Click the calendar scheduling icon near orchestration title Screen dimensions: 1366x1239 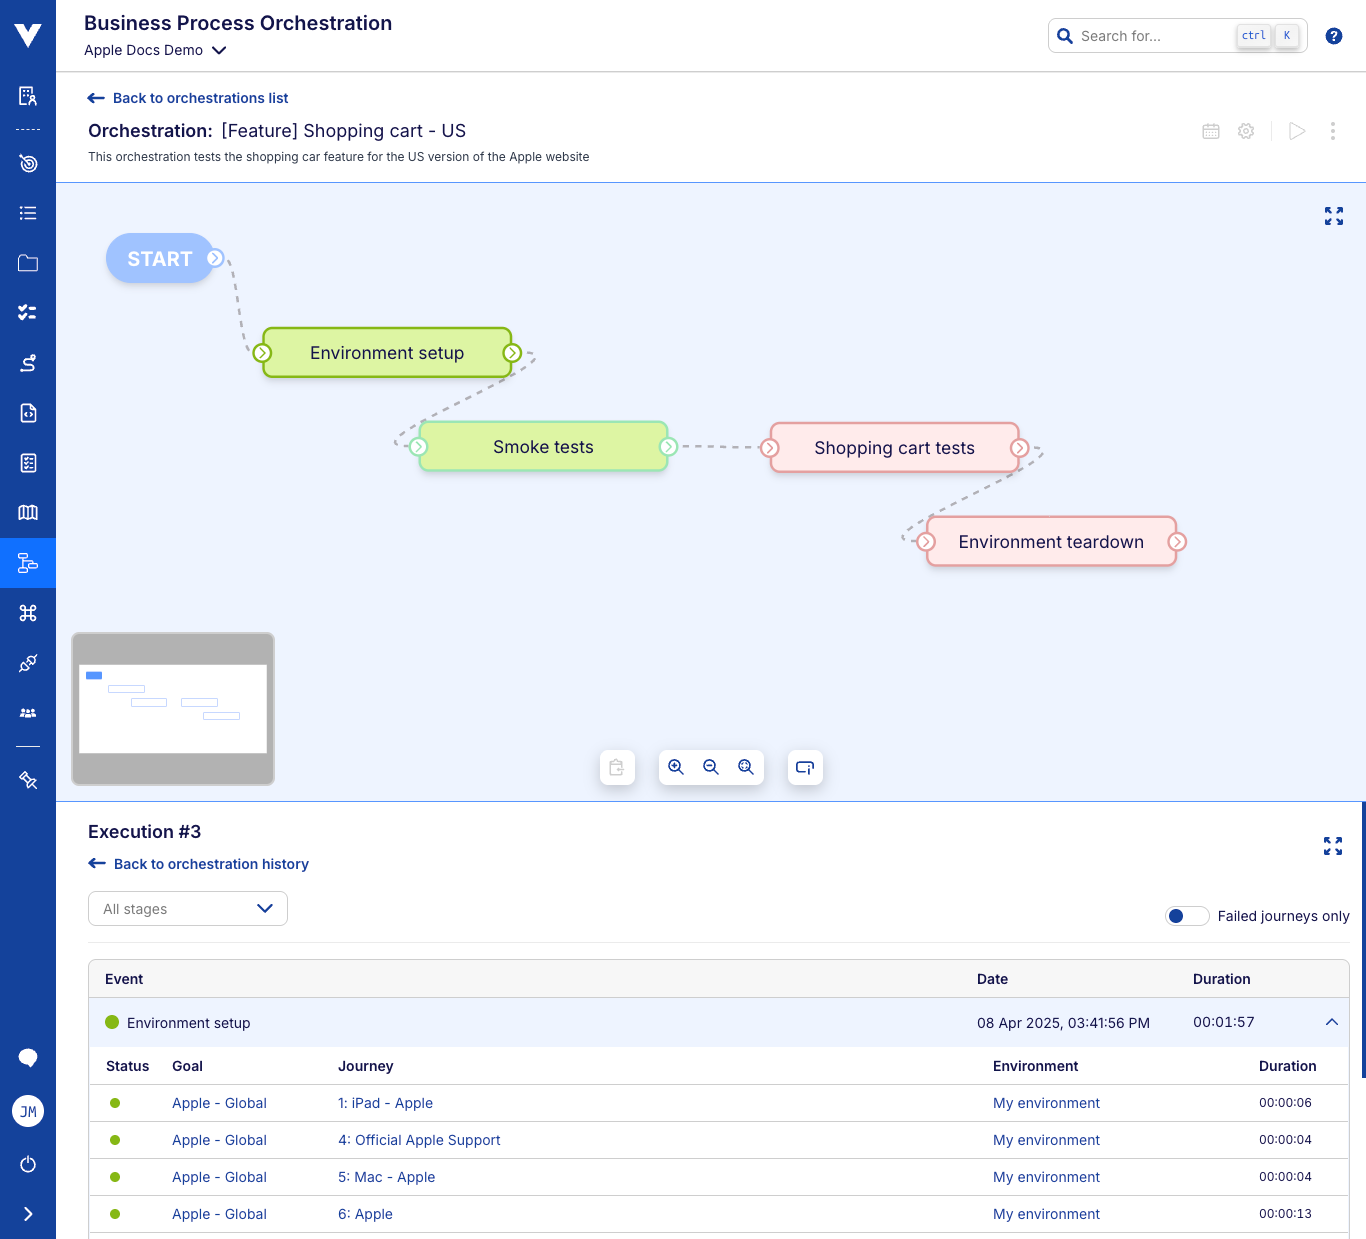point(1210,131)
